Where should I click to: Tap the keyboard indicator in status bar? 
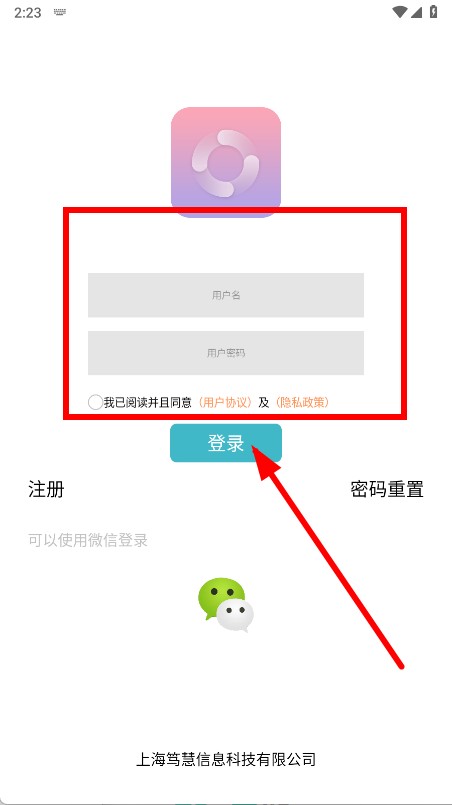(61, 12)
